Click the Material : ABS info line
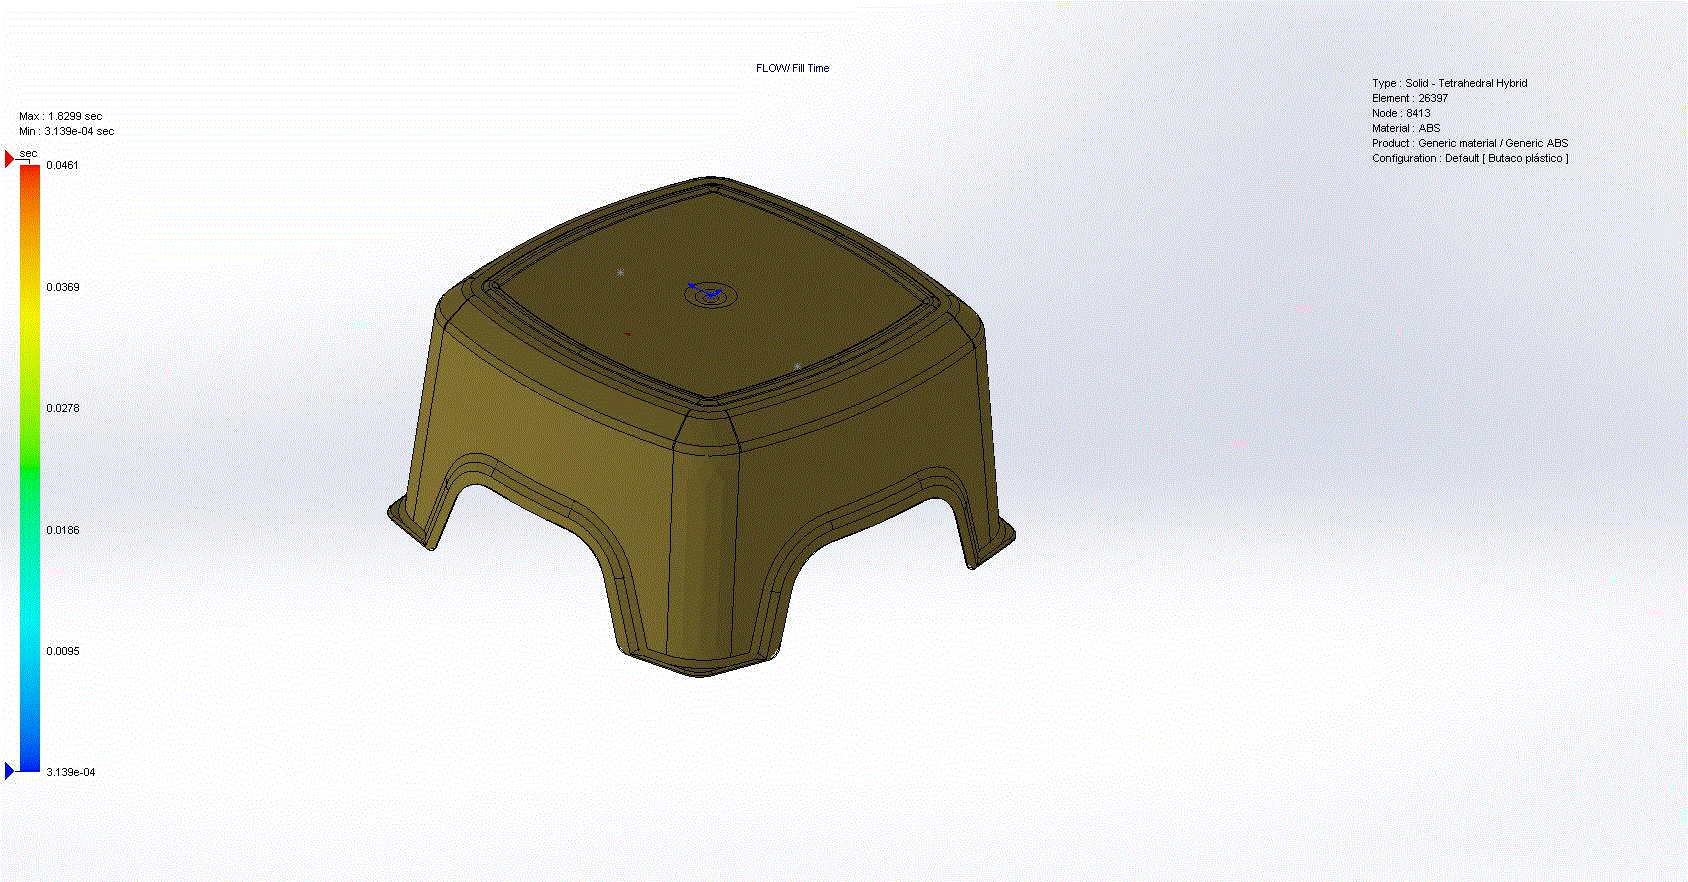Image resolution: width=1688 pixels, height=882 pixels. pos(1406,128)
